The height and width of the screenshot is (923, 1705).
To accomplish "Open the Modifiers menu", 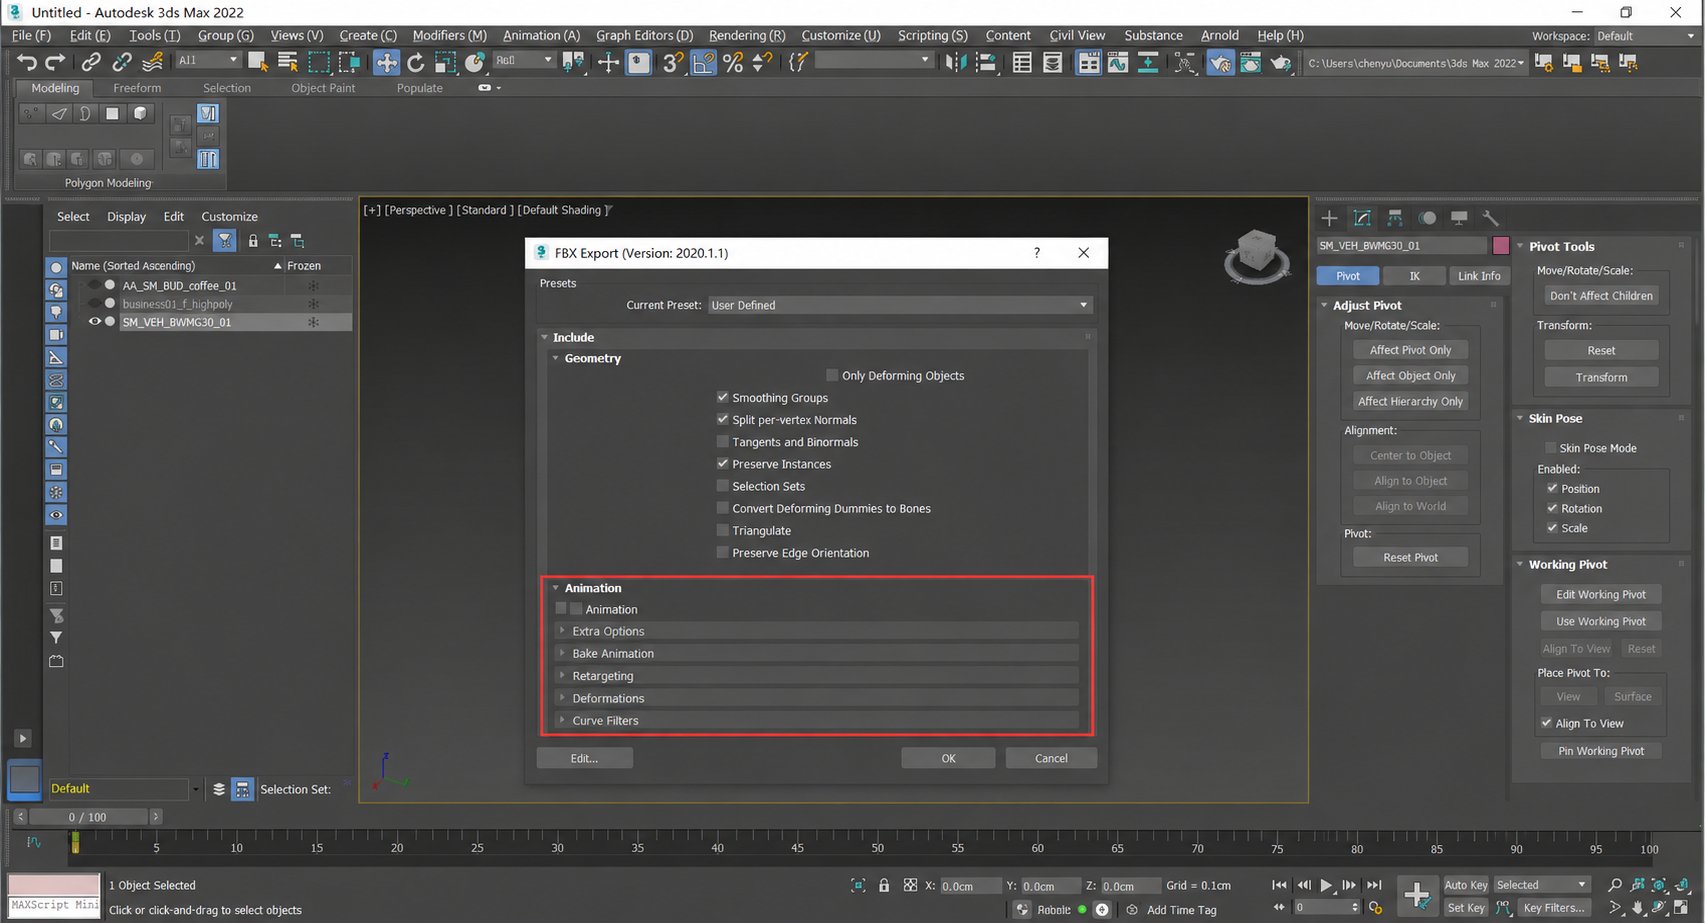I will click(x=449, y=35).
